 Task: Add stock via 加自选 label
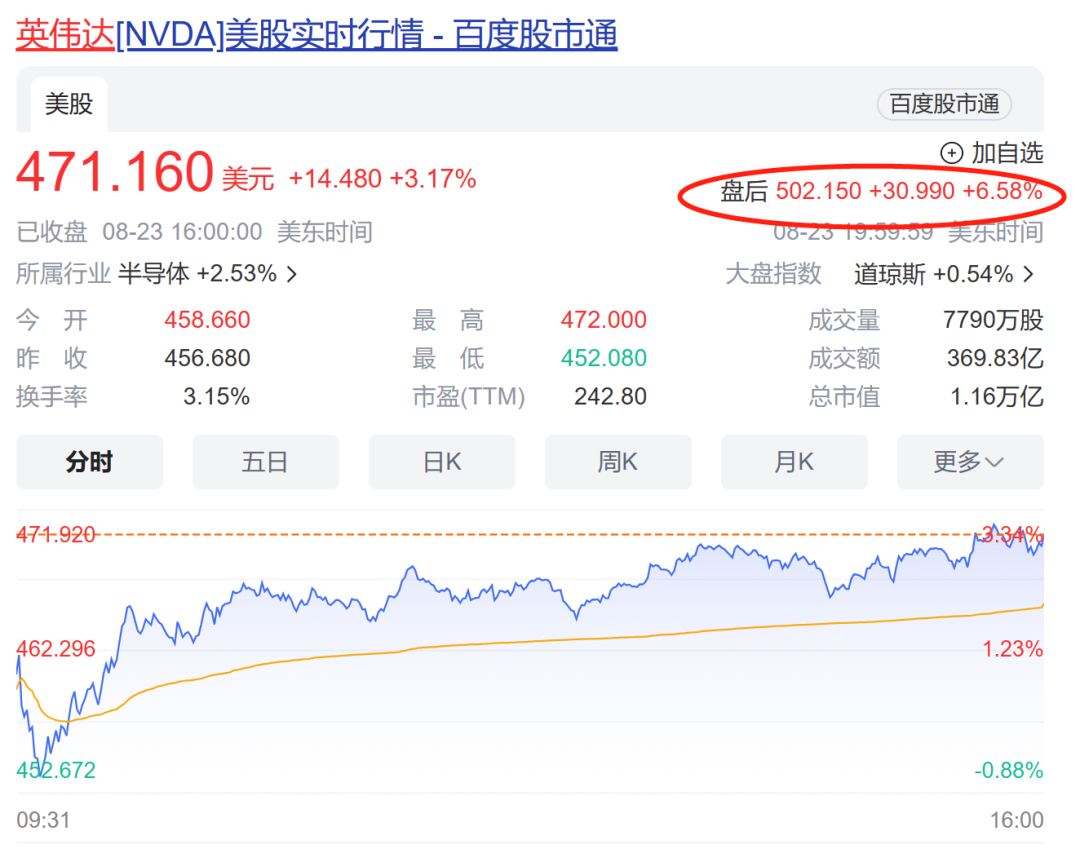tap(1007, 153)
